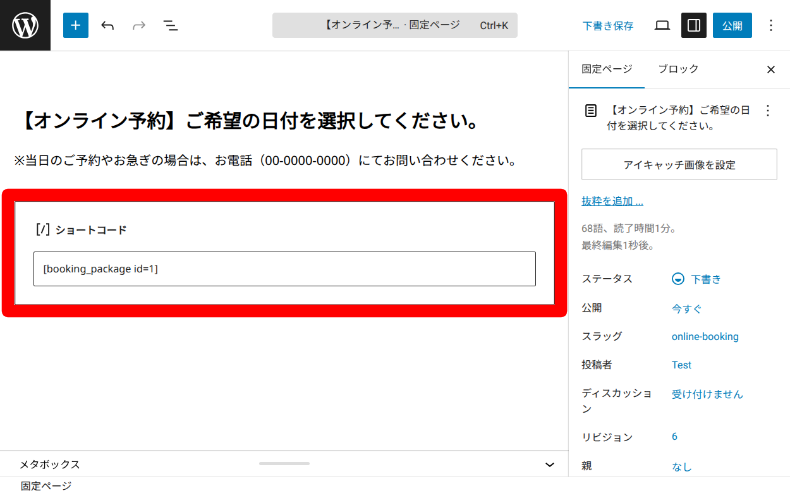Change publish date via 今すぐ
Image resolution: width=790 pixels, height=496 pixels.
[686, 308]
